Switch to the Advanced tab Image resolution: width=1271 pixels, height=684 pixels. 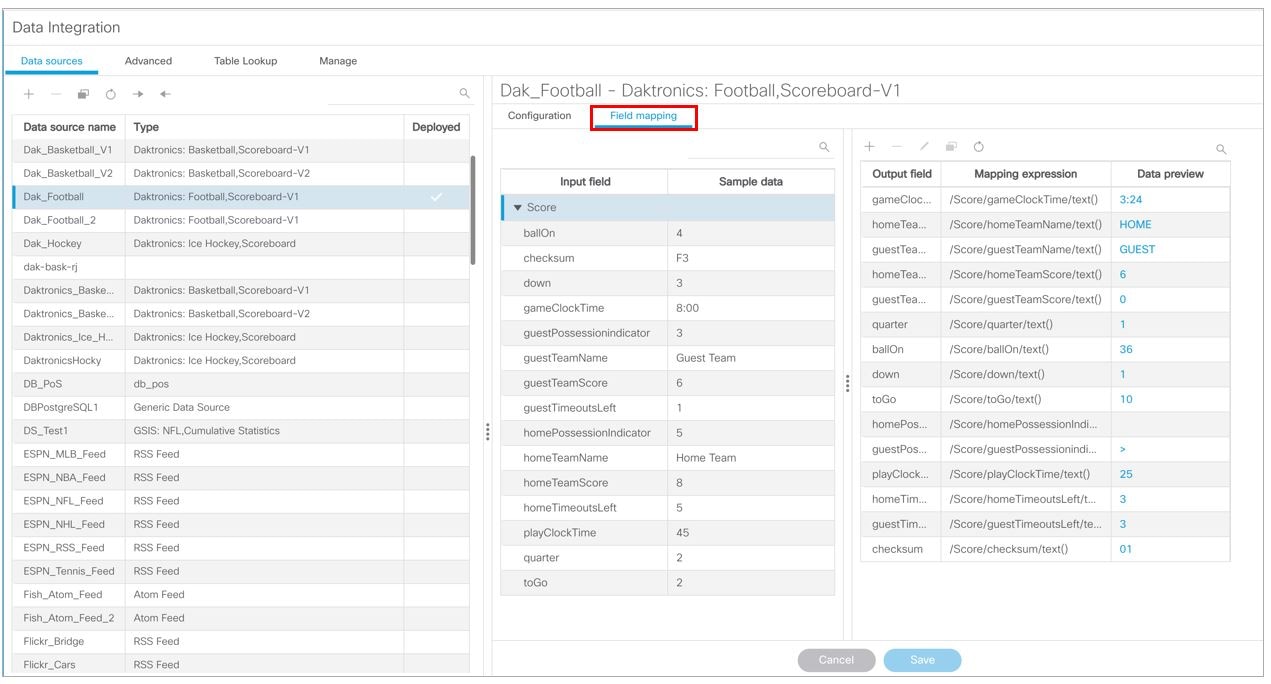click(x=148, y=61)
